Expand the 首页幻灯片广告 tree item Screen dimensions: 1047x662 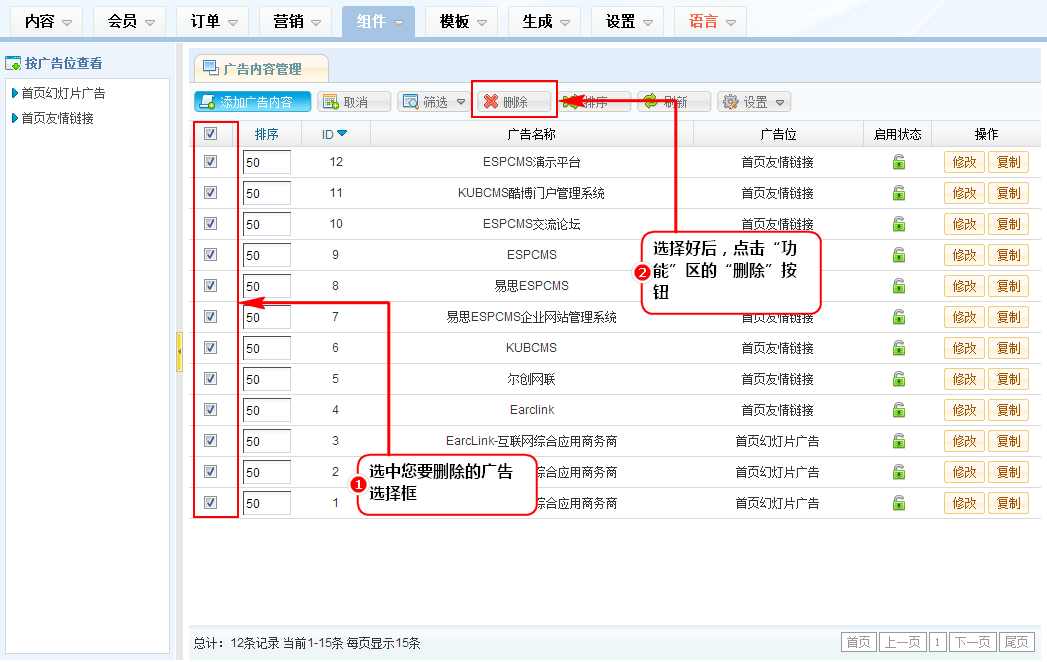pyautogui.click(x=14, y=93)
